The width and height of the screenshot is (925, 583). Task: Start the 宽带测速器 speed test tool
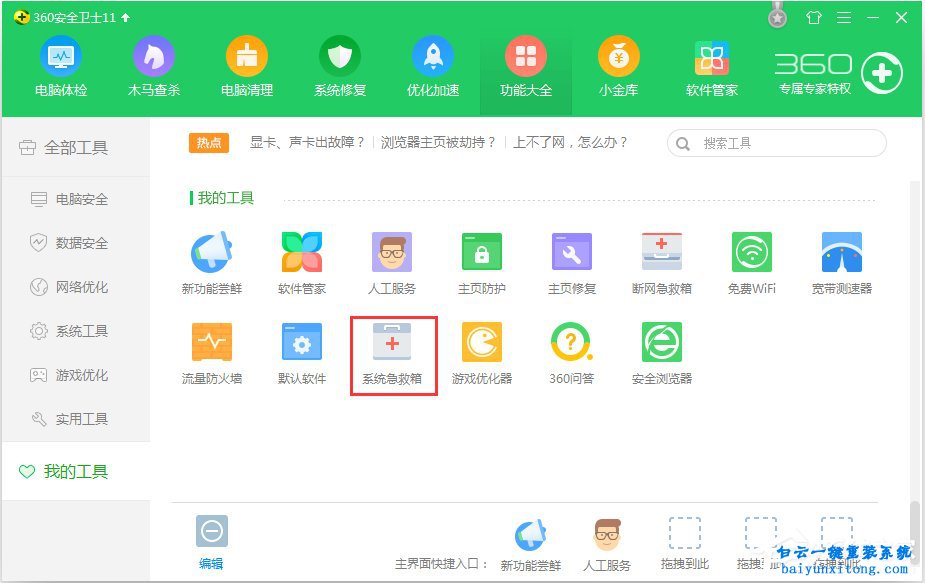tap(841, 258)
